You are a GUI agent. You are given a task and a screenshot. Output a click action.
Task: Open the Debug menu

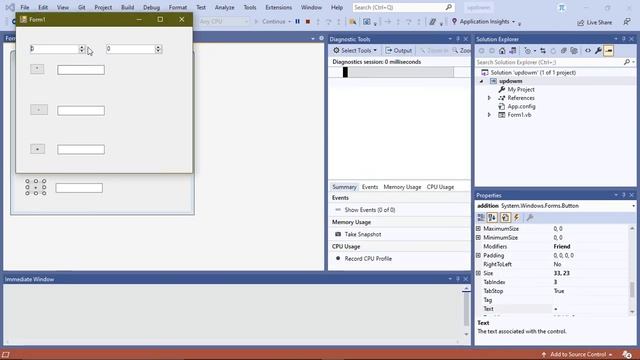[x=151, y=7]
